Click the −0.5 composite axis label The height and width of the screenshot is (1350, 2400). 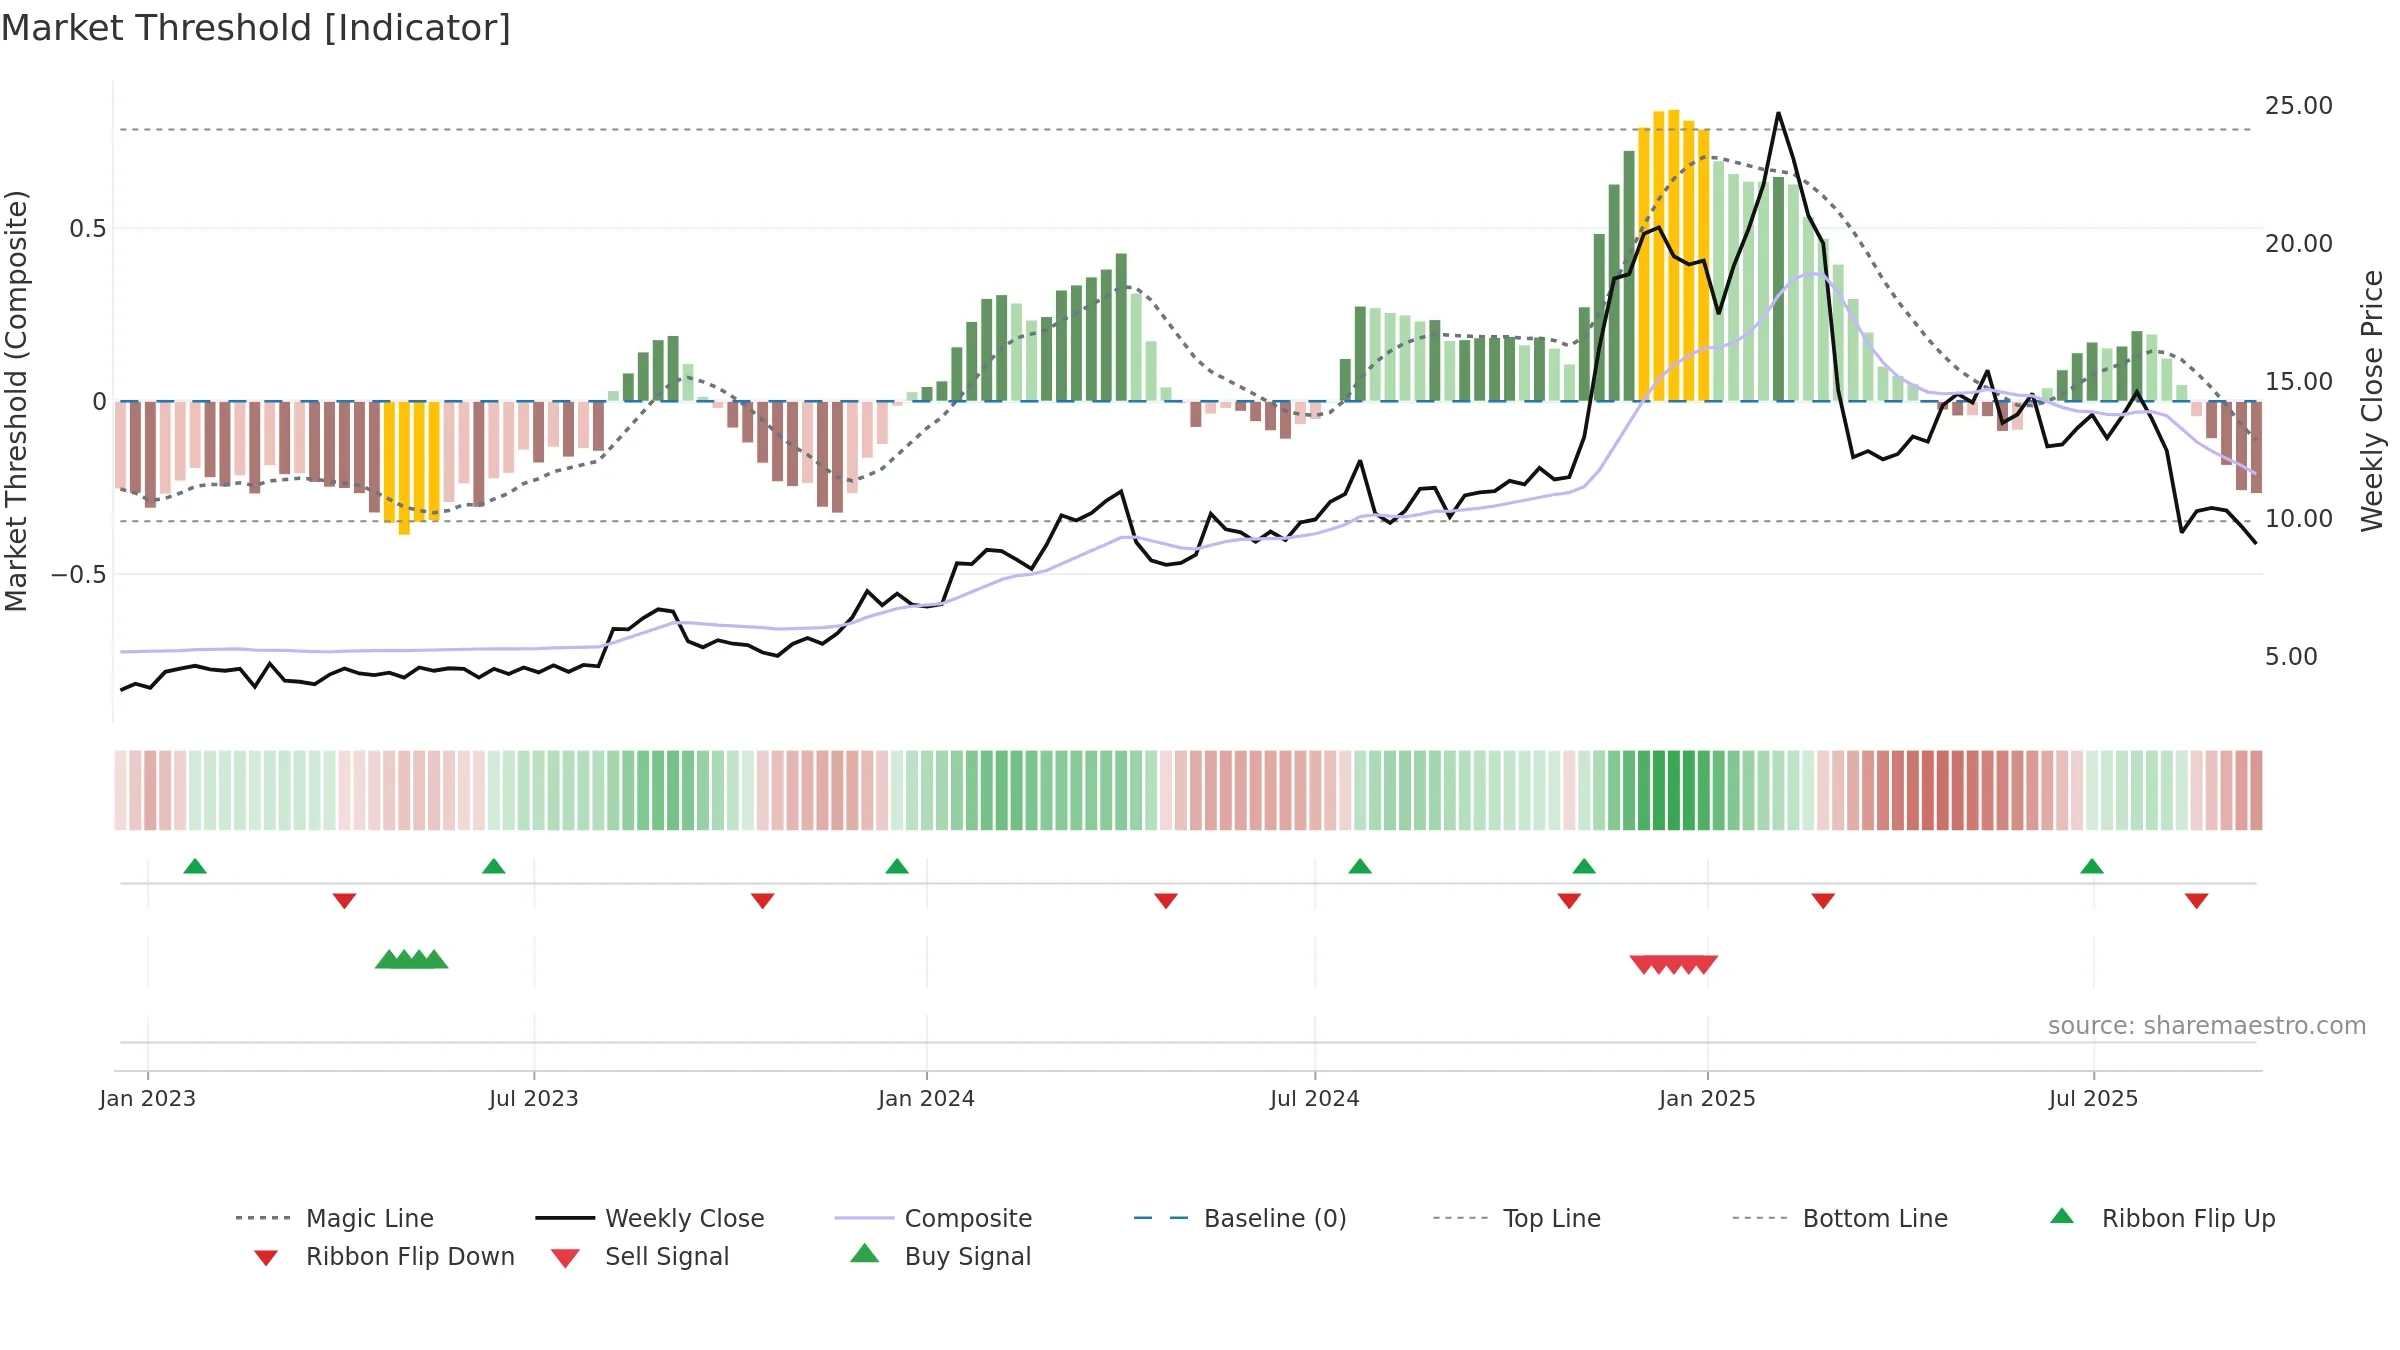[79, 574]
